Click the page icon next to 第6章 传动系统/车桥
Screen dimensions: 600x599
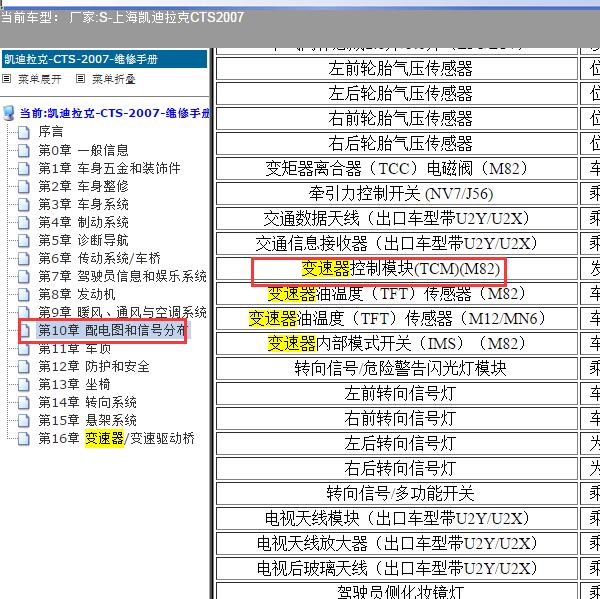coord(24,258)
